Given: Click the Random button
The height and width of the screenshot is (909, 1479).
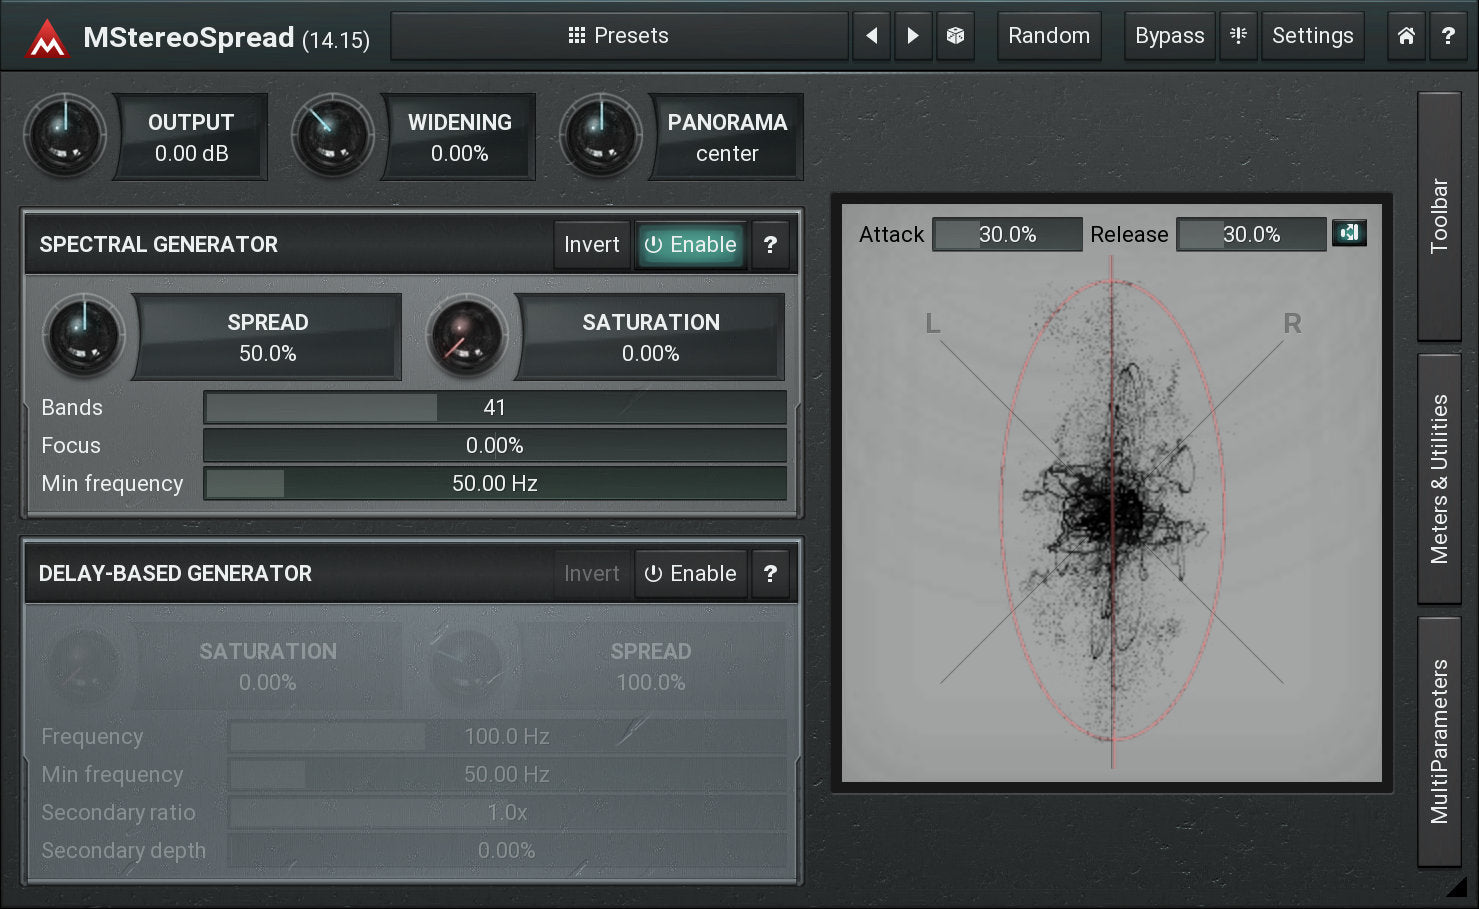Looking at the screenshot, I should point(1049,36).
